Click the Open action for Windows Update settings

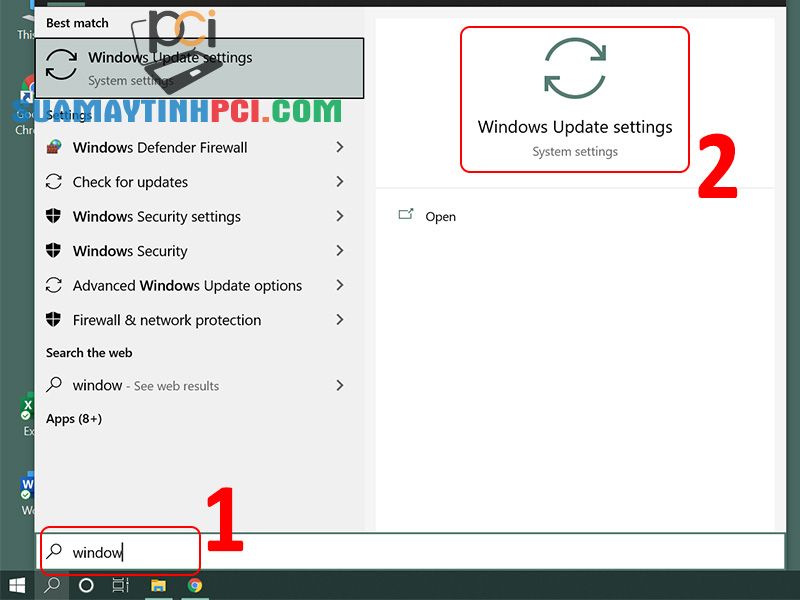tap(440, 216)
